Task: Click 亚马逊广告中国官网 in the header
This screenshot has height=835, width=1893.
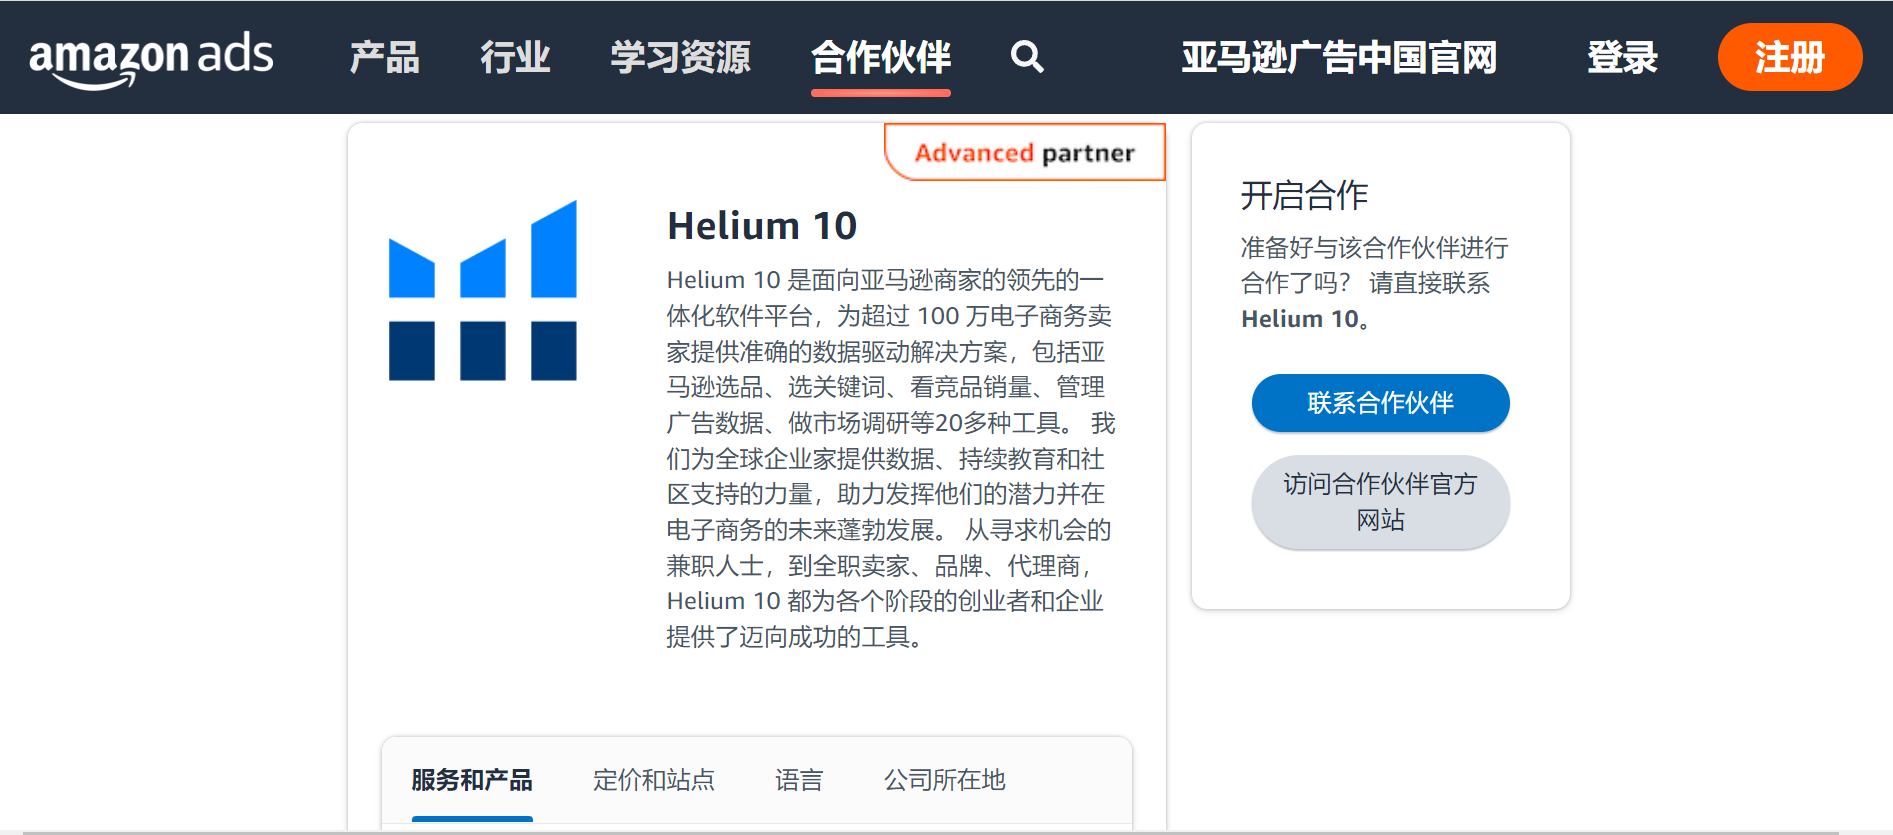Action: pyautogui.click(x=1340, y=59)
